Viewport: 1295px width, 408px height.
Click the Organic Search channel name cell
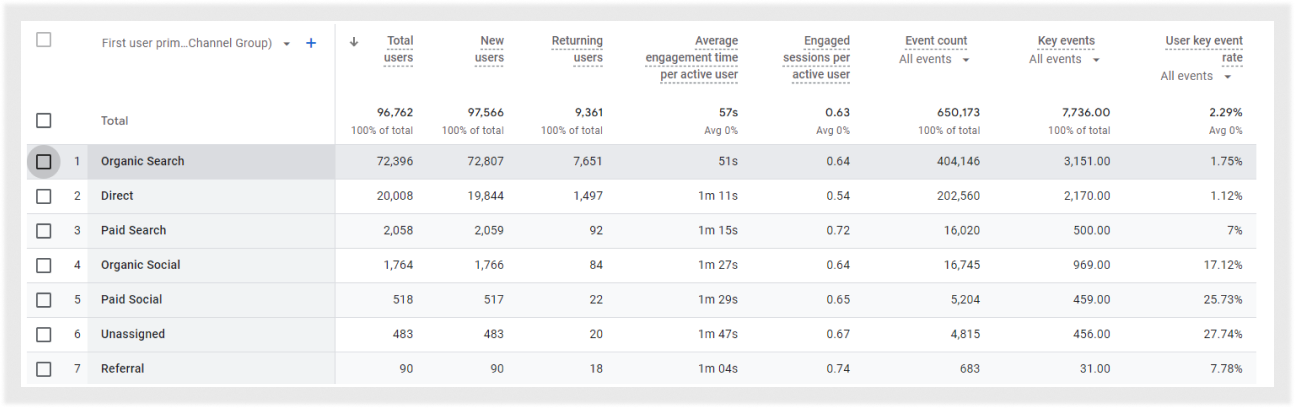(143, 162)
